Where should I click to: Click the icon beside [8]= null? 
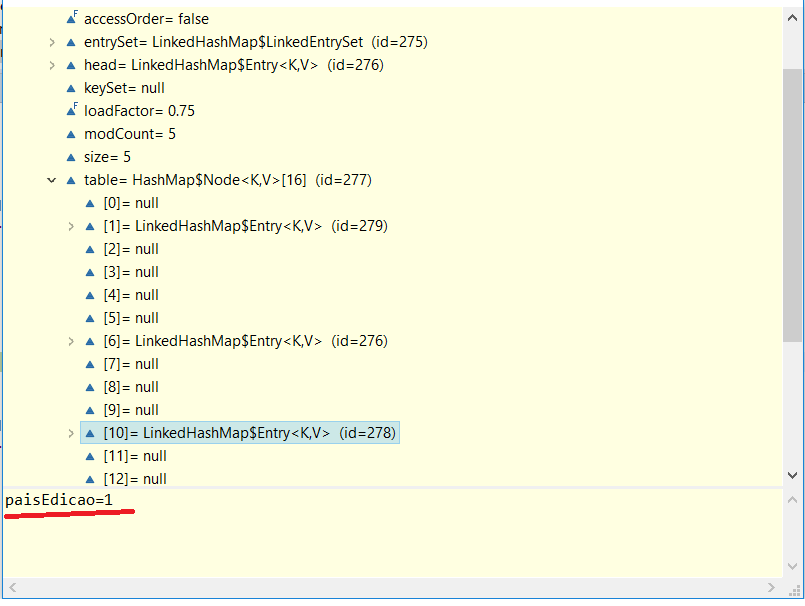coord(90,388)
